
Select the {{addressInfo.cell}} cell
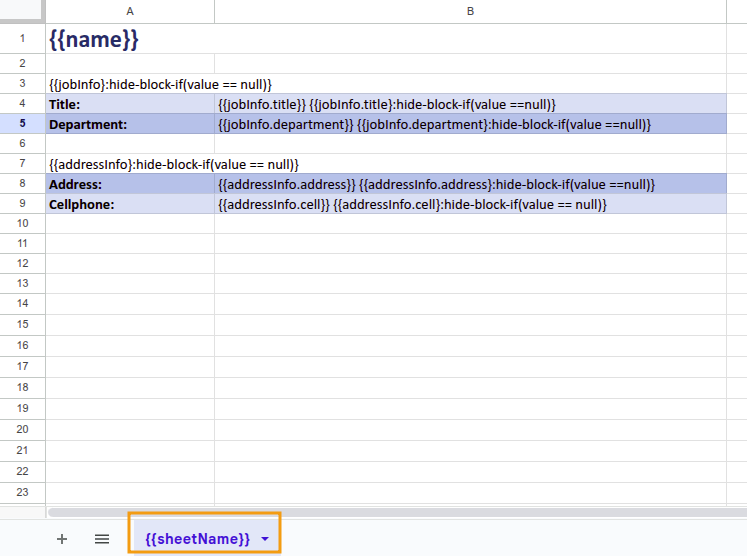pyautogui.click(x=470, y=204)
